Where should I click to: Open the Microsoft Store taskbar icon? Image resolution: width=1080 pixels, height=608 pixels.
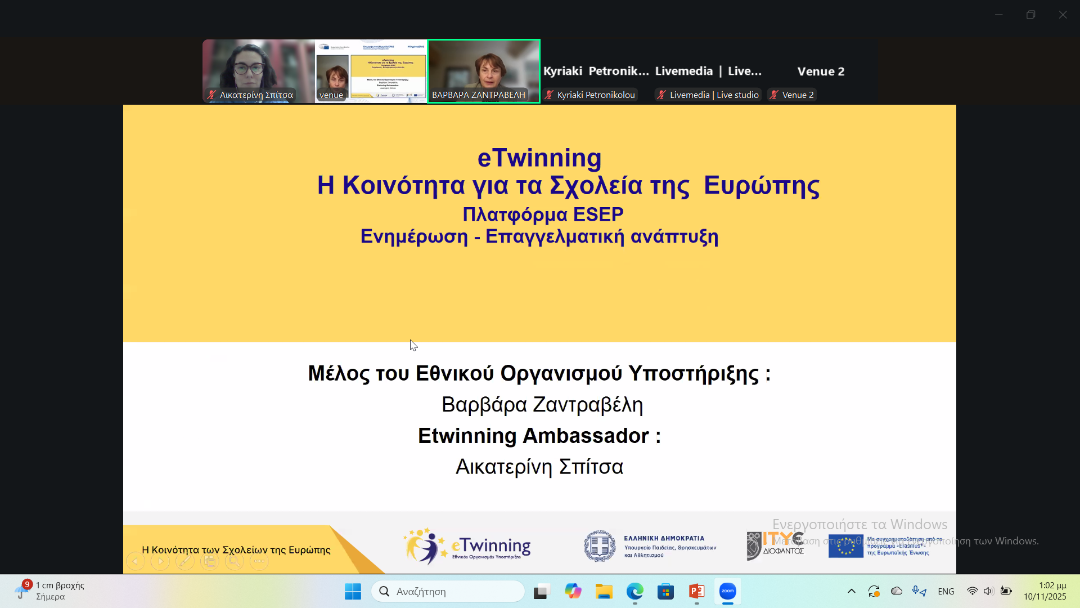pos(666,591)
